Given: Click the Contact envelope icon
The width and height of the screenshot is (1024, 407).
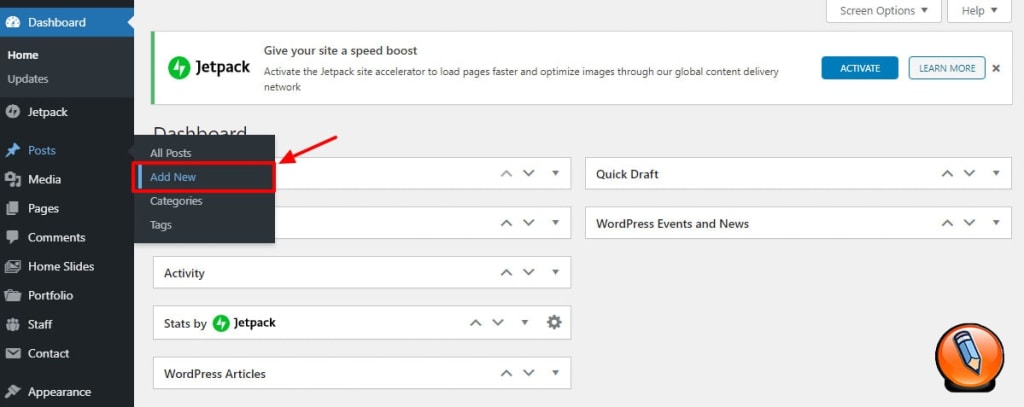Looking at the screenshot, I should [12, 353].
